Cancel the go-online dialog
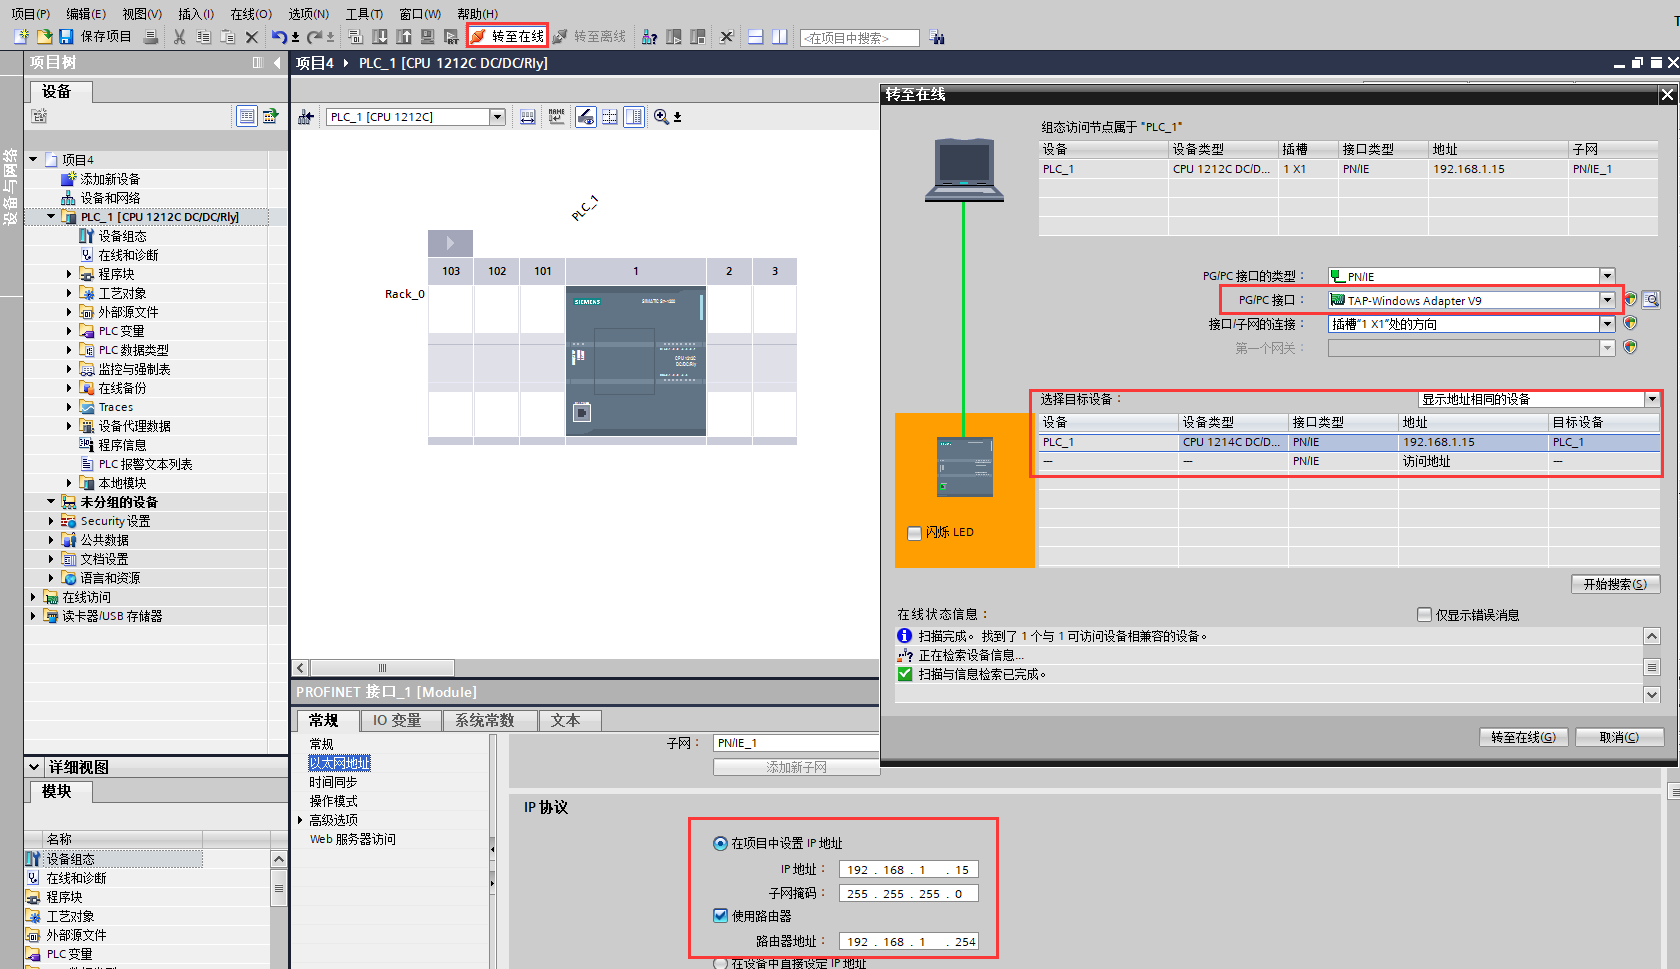Screen dimensions: 1680x969 pyautogui.click(x=1619, y=737)
